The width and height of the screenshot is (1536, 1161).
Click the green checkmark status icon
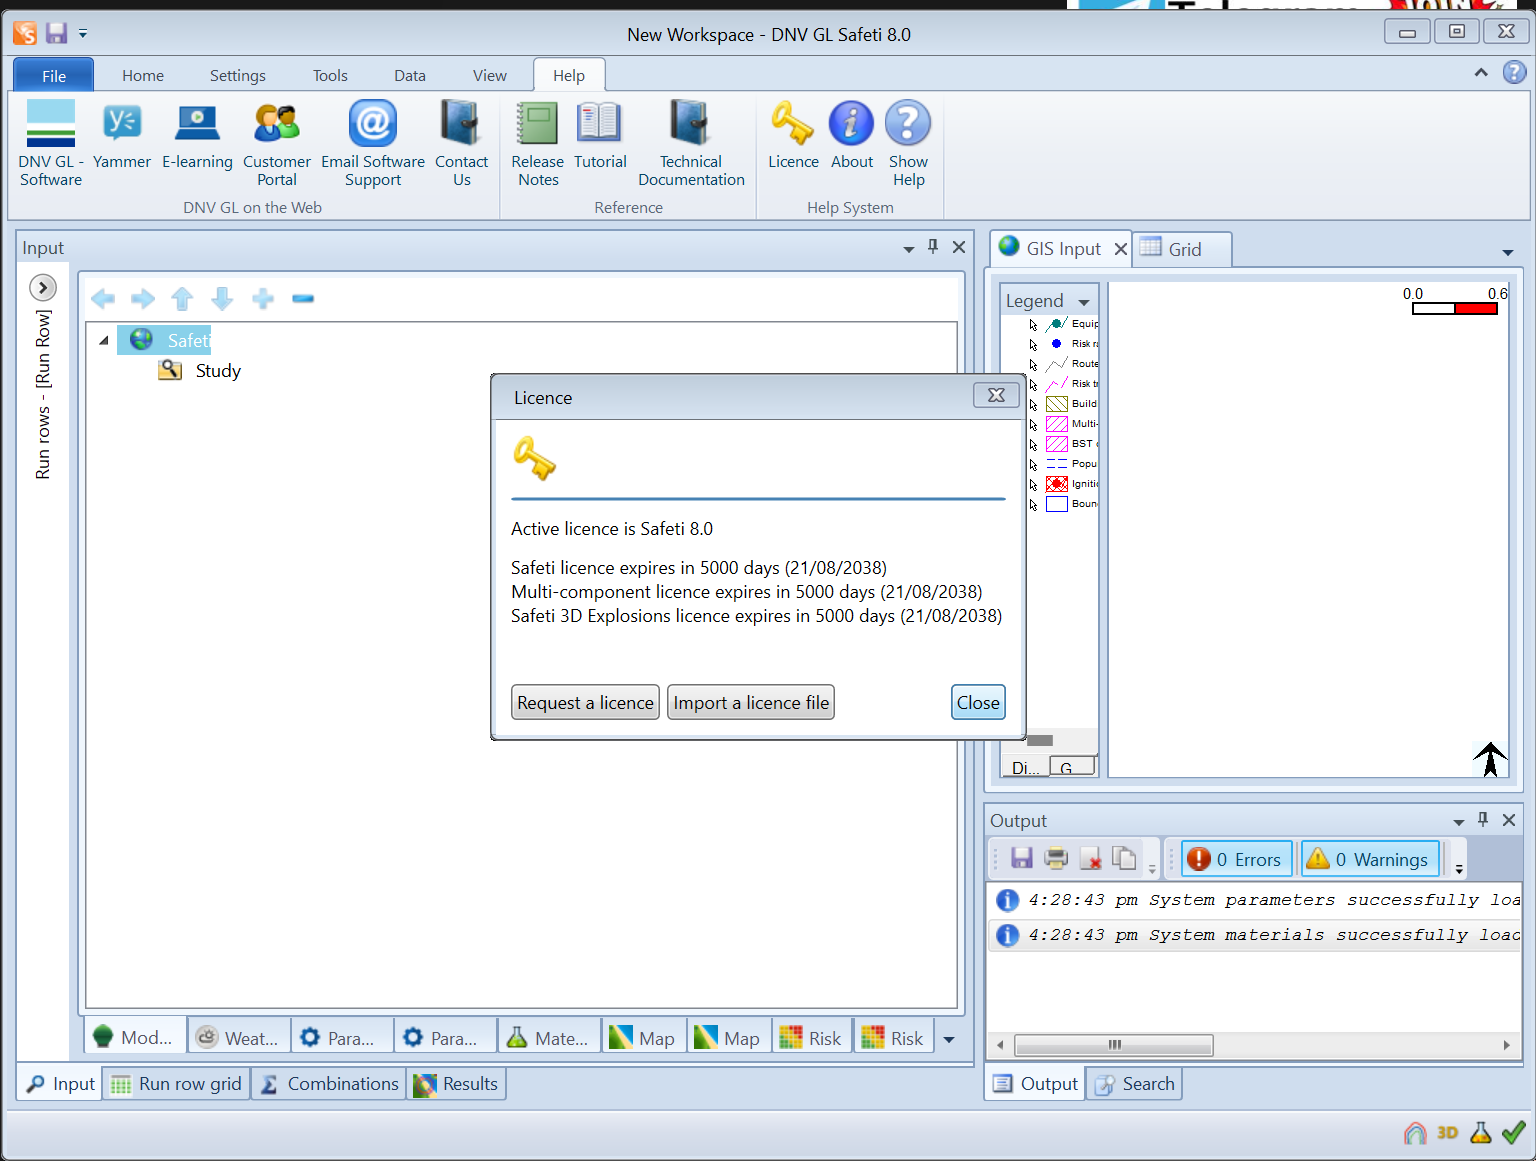click(1513, 1132)
